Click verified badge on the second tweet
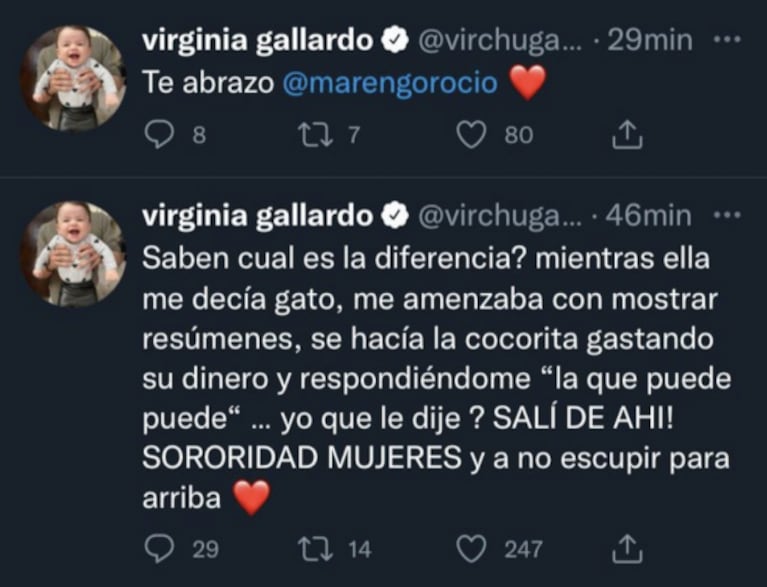The image size is (767, 587). tap(395, 216)
